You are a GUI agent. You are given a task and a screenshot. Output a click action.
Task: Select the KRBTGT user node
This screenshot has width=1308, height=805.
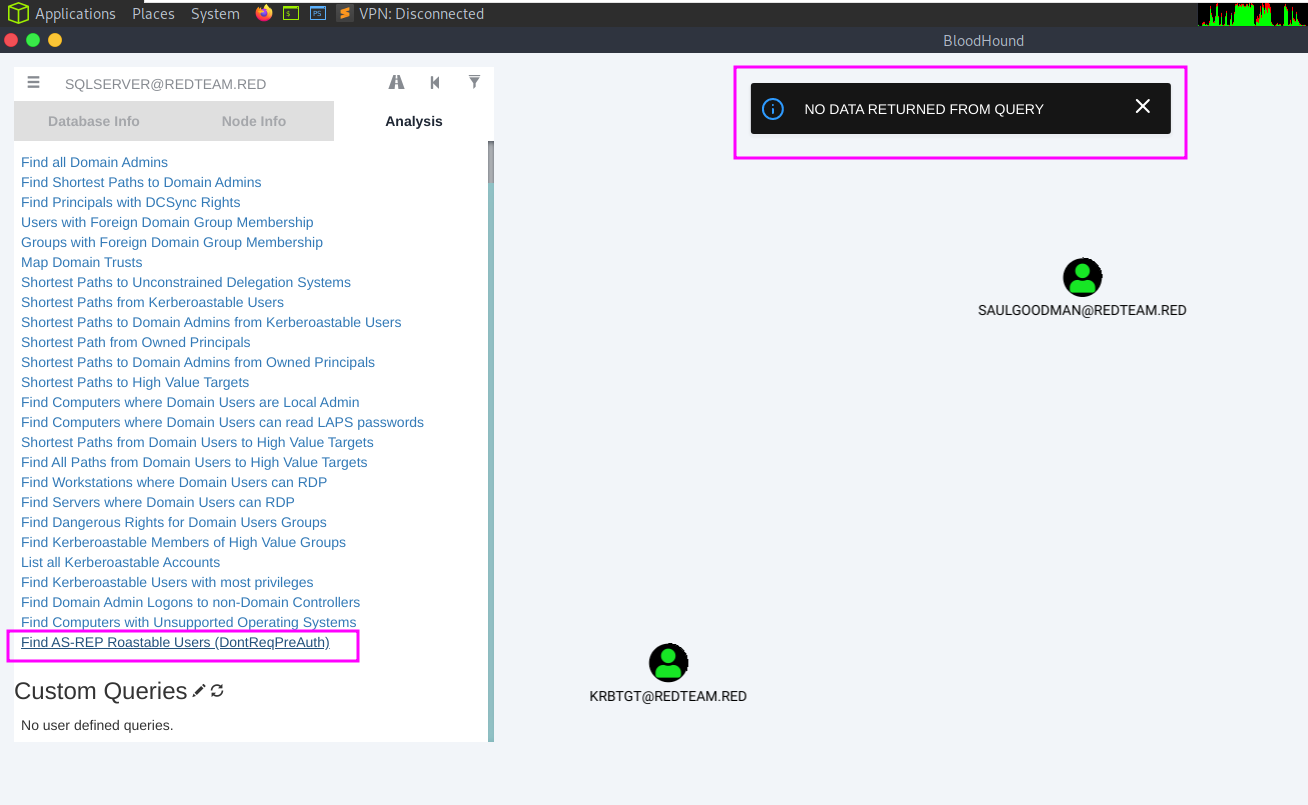(668, 663)
